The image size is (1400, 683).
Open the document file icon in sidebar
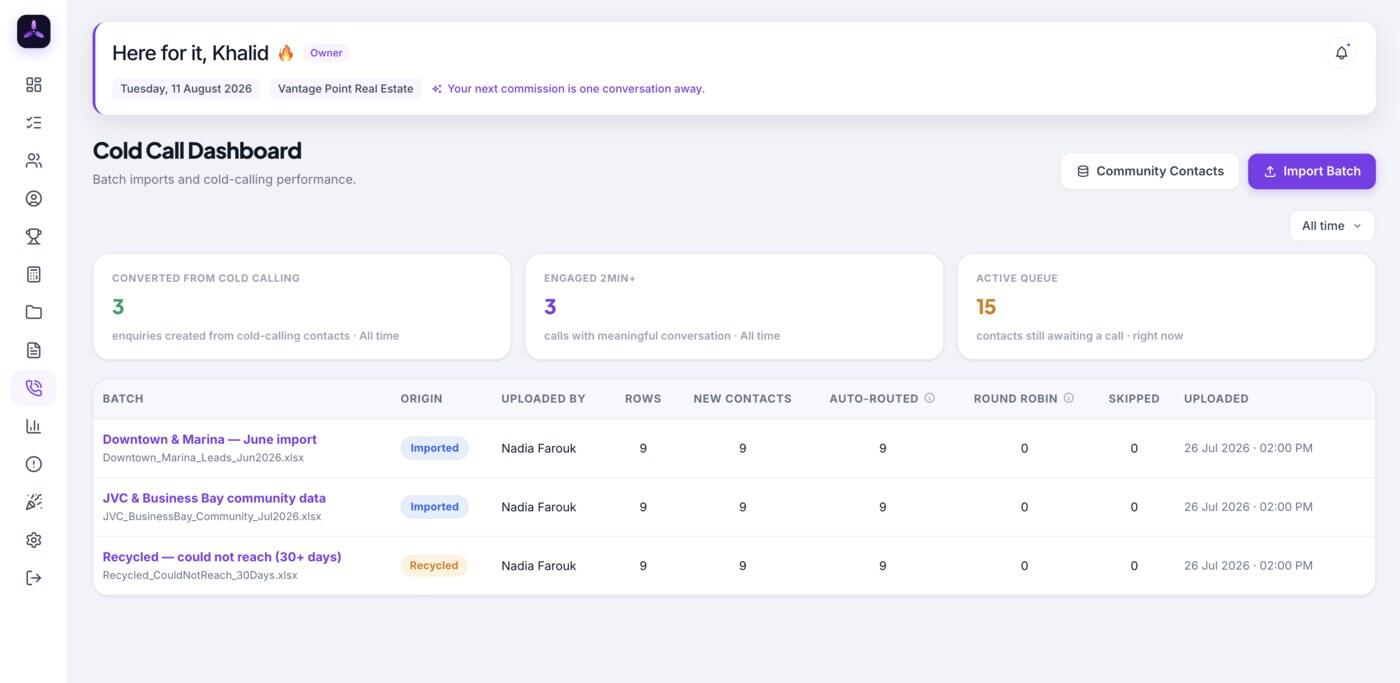tap(34, 350)
